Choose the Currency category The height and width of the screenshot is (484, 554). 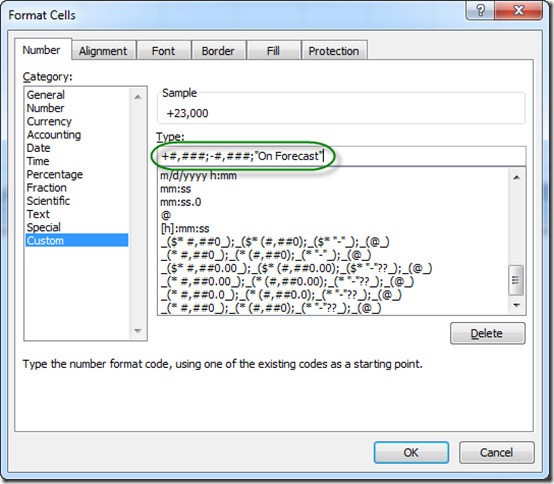[49, 122]
